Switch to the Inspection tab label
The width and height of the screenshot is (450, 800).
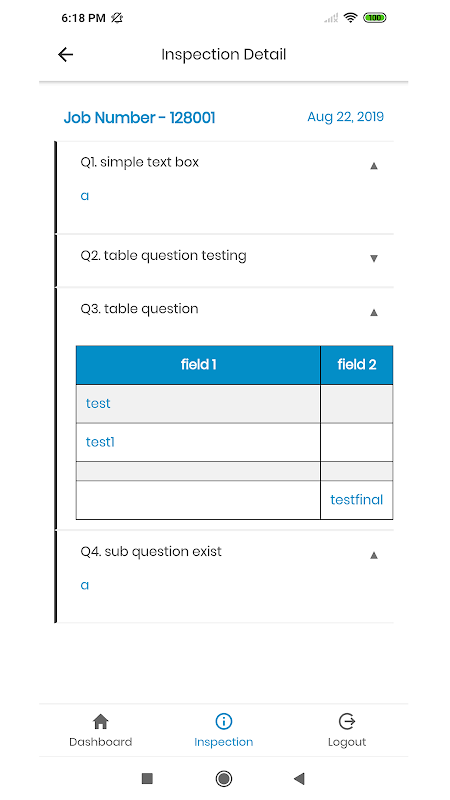point(223,742)
